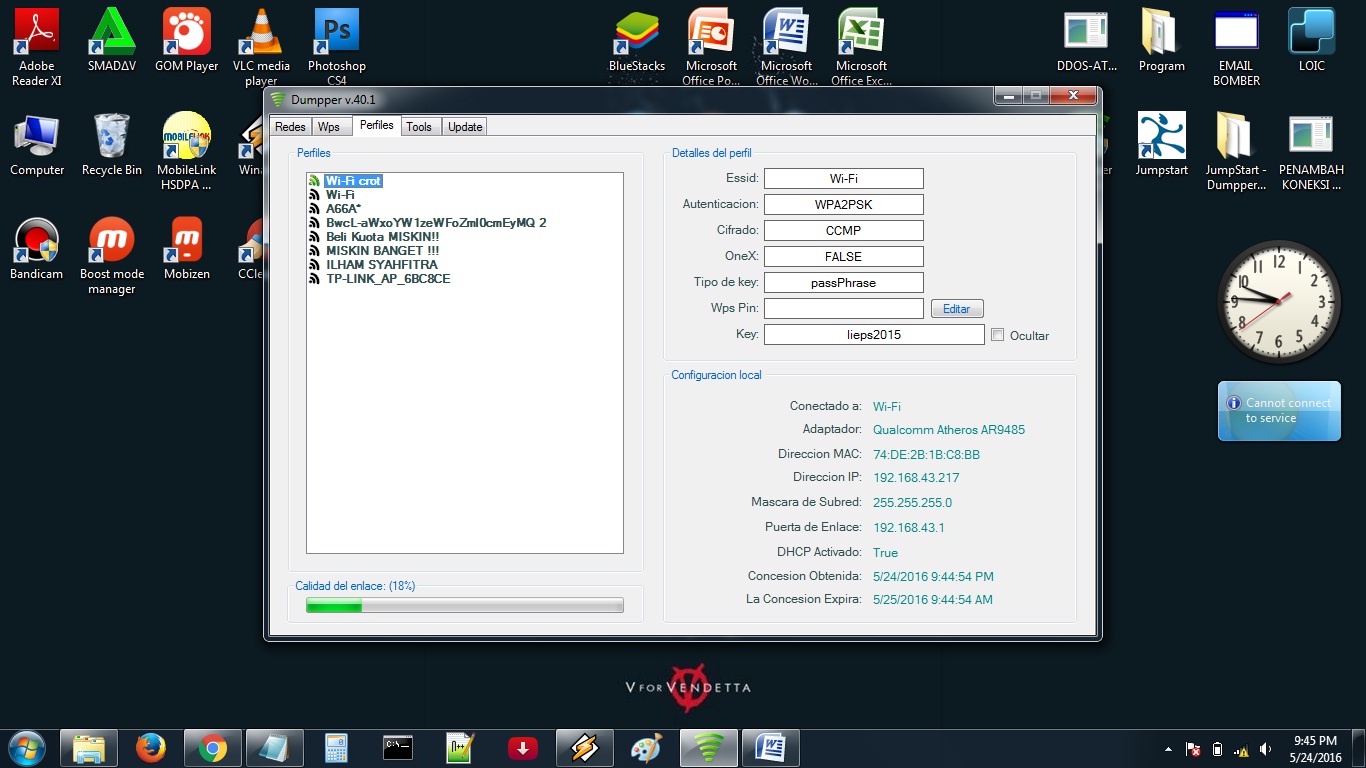Select Microsoft Office PowerPoint desktop shortcut
The height and width of the screenshot is (768, 1366).
[x=711, y=46]
